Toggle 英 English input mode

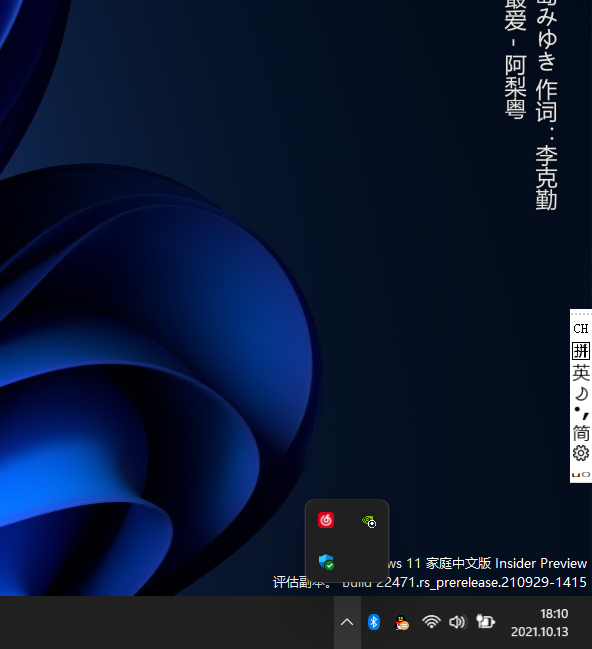tap(581, 373)
